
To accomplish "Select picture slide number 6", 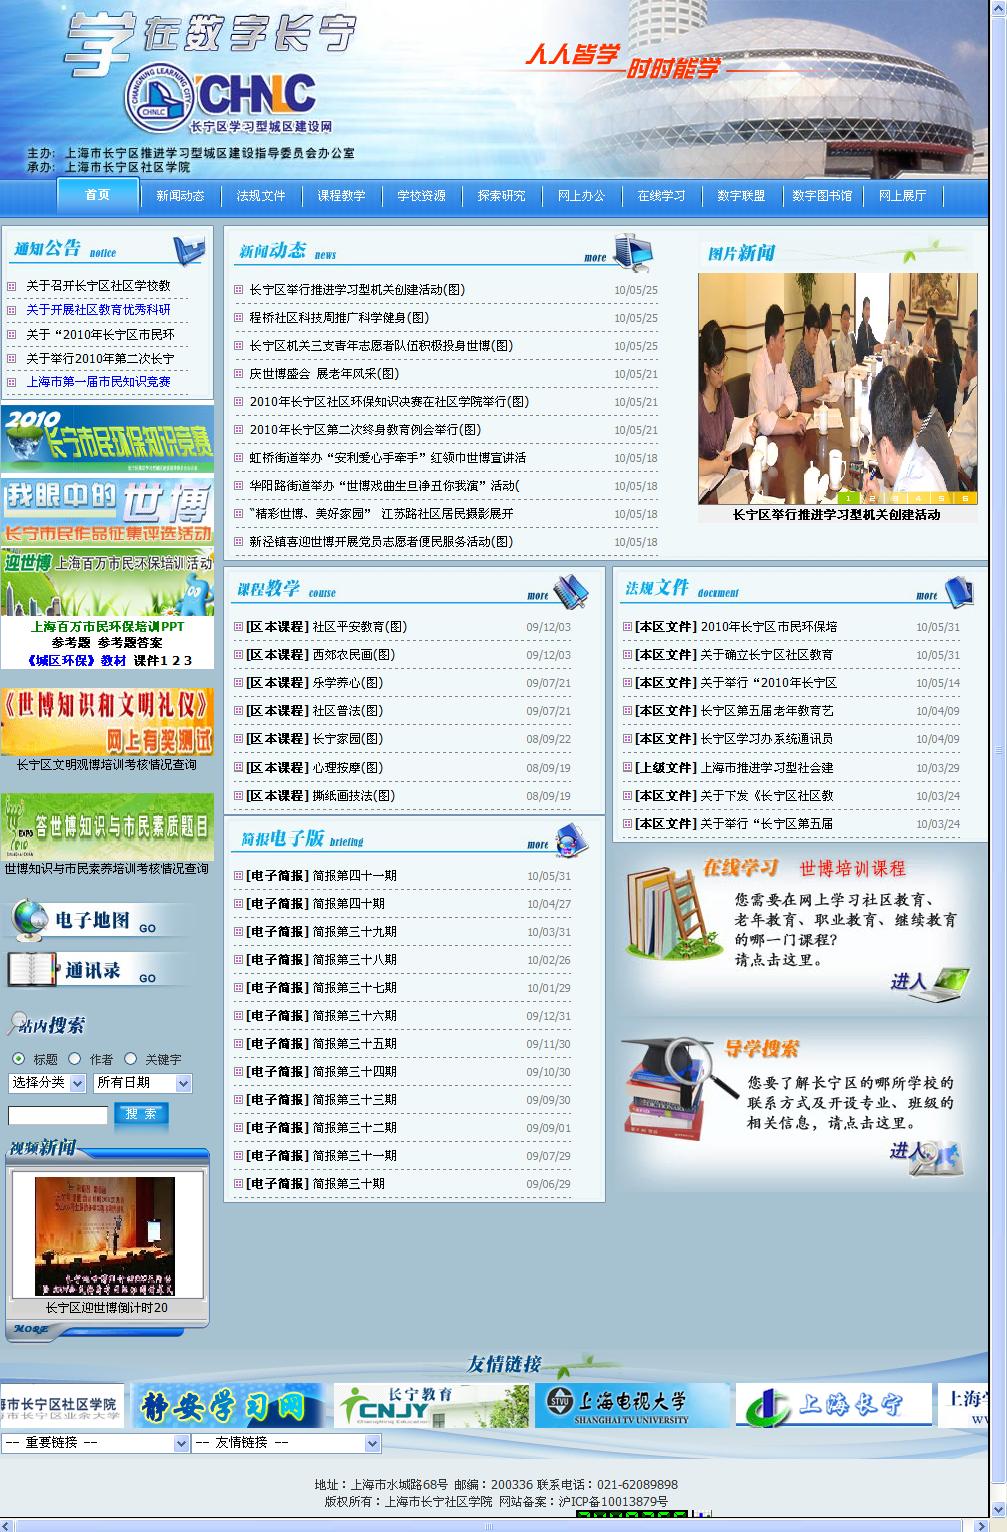I will (x=965, y=497).
